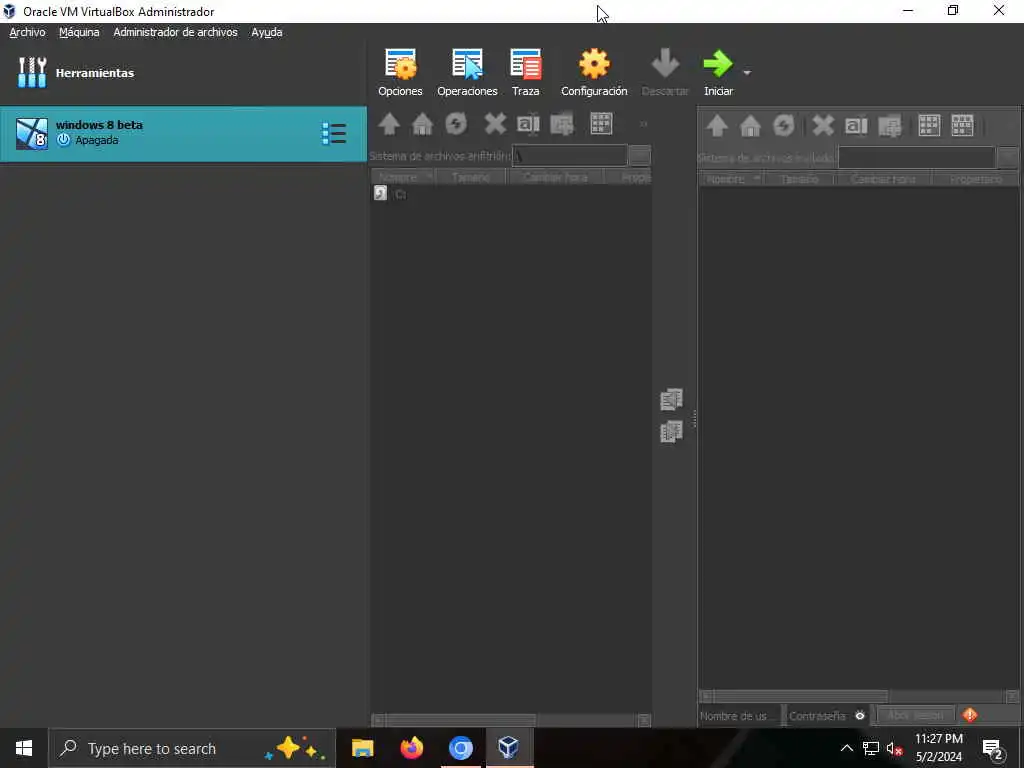Sort guest files by Propietario column
The width and height of the screenshot is (1024, 768).
976,179
